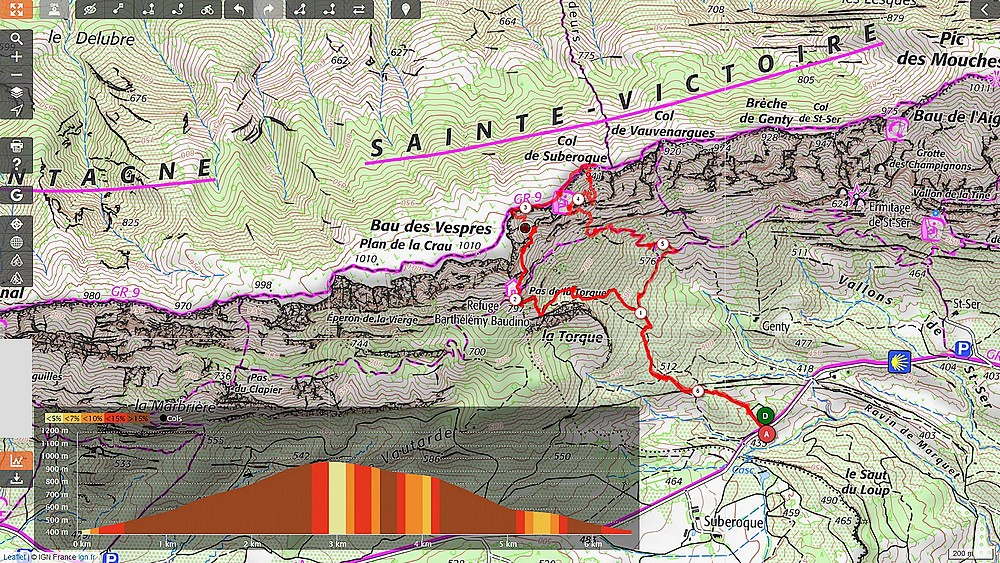1000x563 pixels.
Task: Open the ign.fr link
Action: pos(86,557)
